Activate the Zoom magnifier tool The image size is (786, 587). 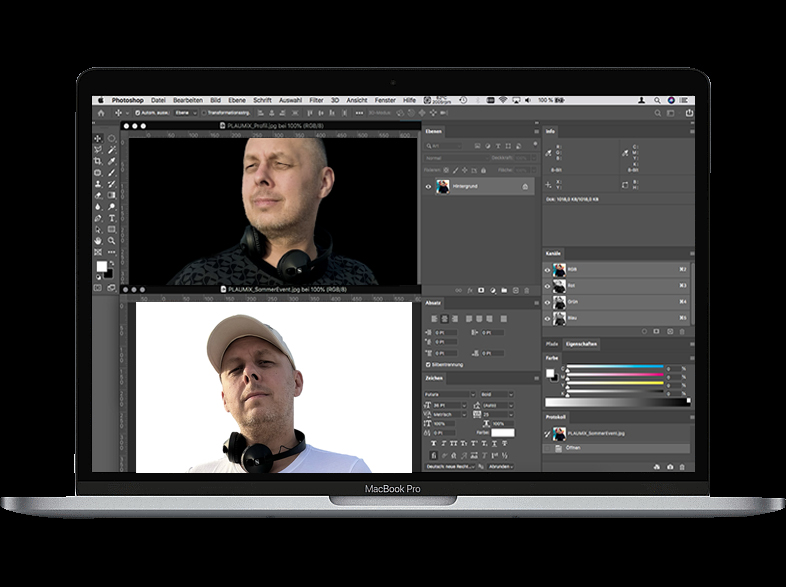pyautogui.click(x=111, y=240)
